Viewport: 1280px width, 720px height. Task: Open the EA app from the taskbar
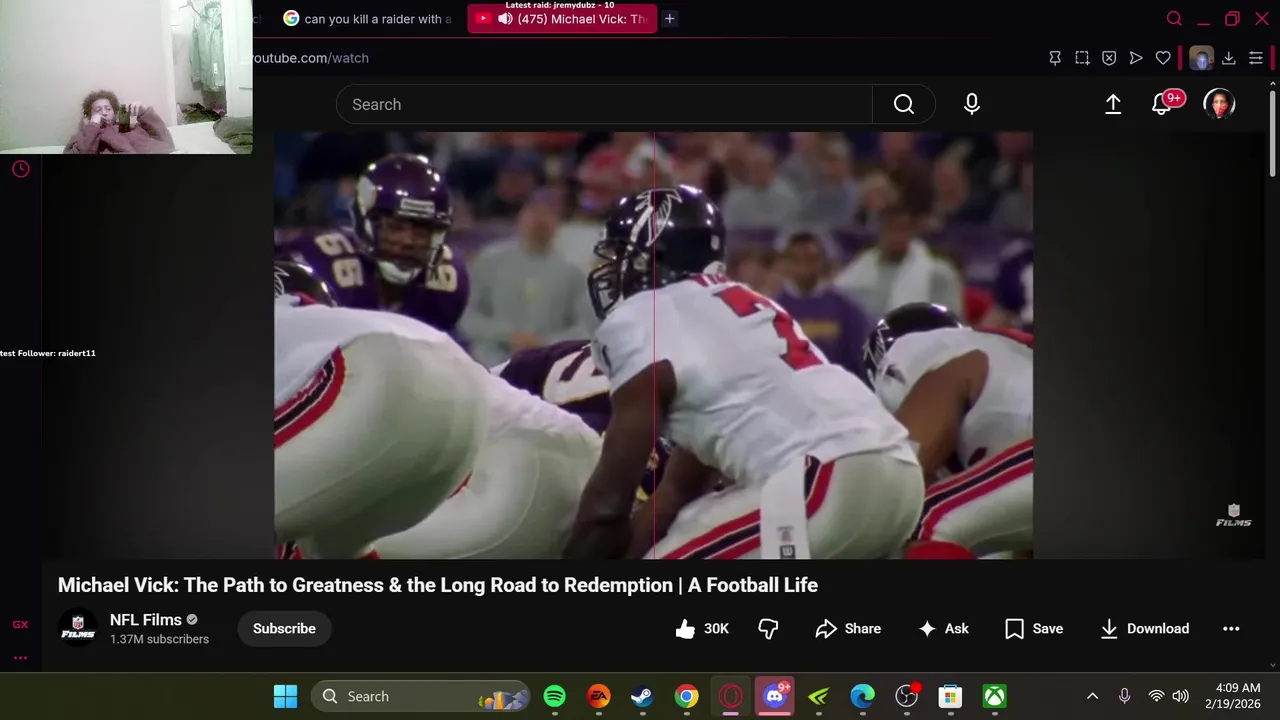coord(598,696)
